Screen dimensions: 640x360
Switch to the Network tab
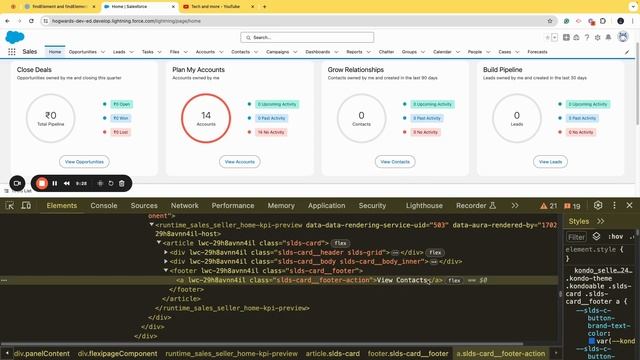click(x=184, y=206)
